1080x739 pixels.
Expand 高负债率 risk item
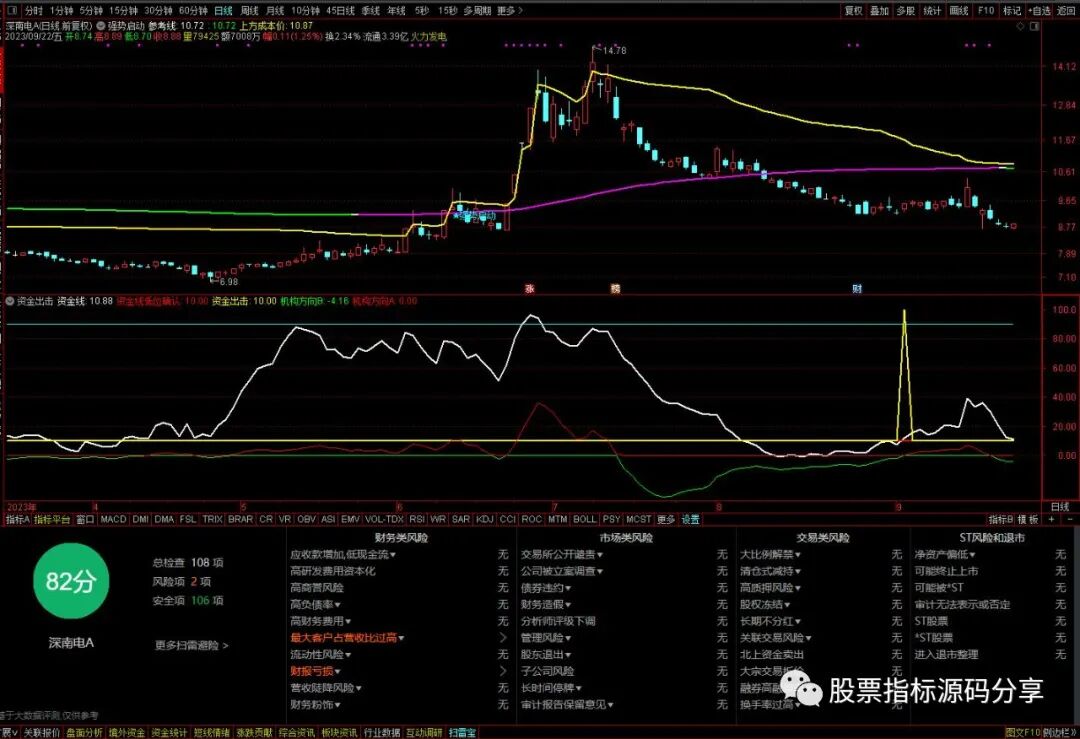315,604
